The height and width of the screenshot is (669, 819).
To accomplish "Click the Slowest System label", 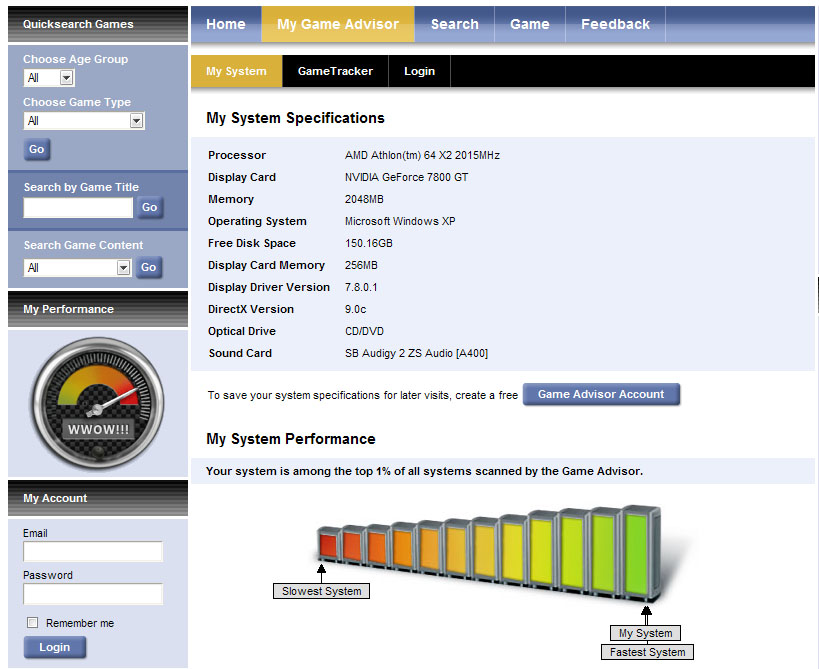I will (x=320, y=590).
